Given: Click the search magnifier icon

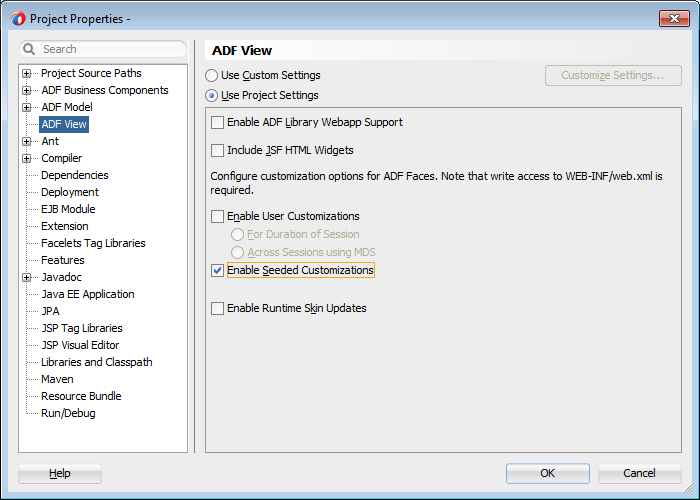Looking at the screenshot, I should pos(30,49).
